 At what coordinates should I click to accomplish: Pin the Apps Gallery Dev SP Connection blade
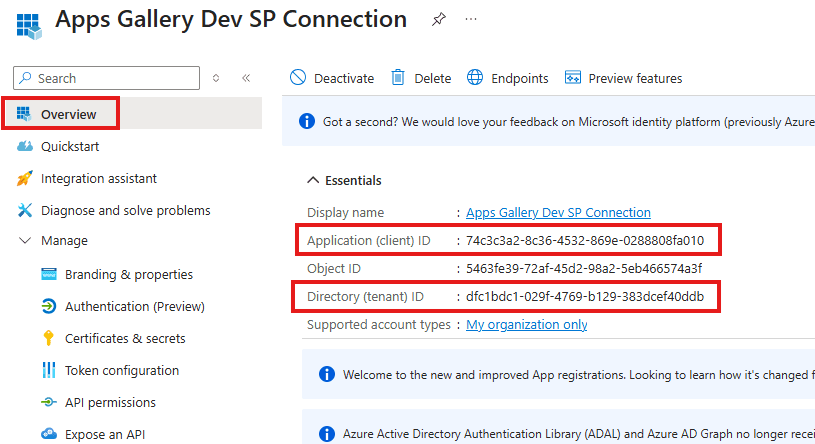point(439,20)
